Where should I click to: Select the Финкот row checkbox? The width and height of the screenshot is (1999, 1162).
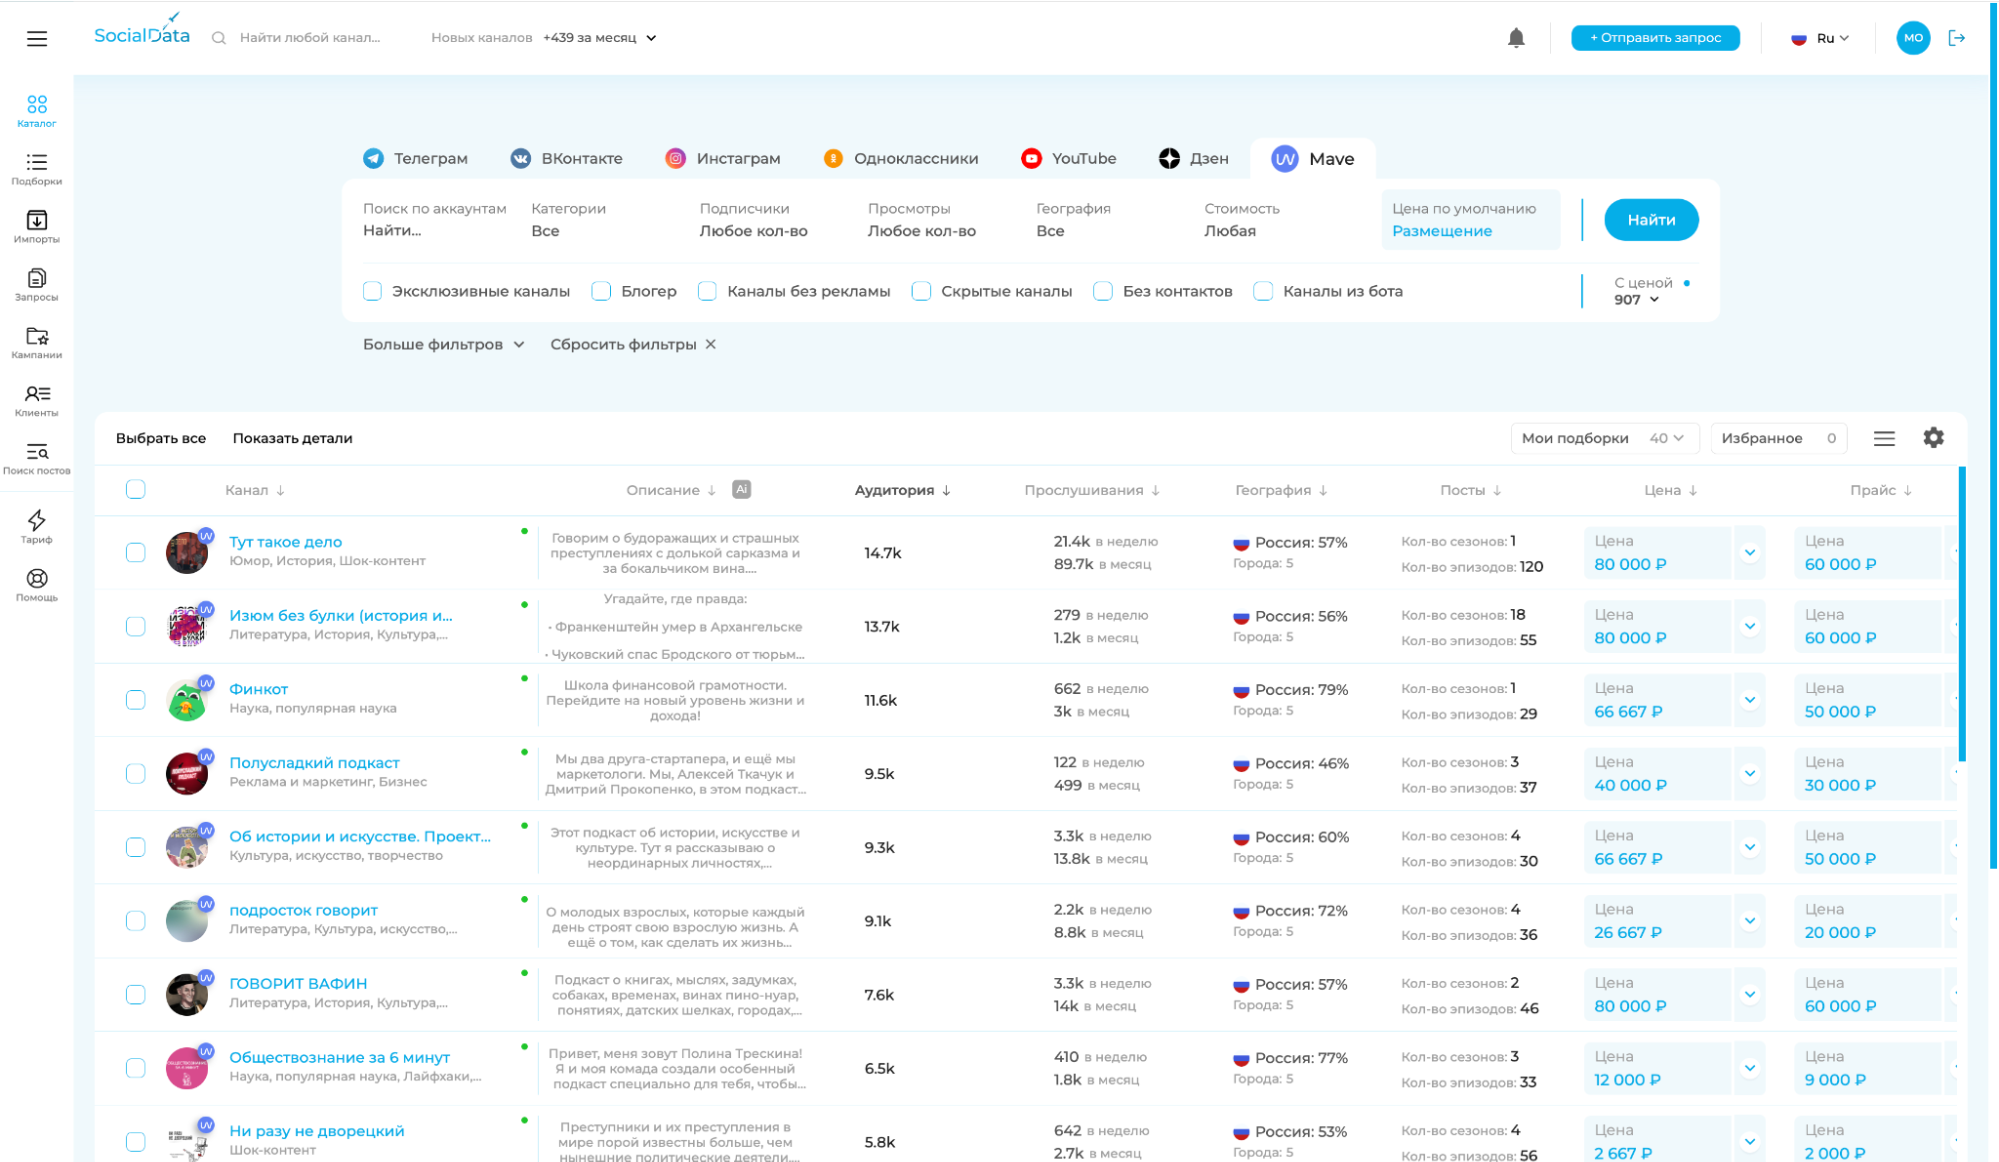click(x=136, y=700)
